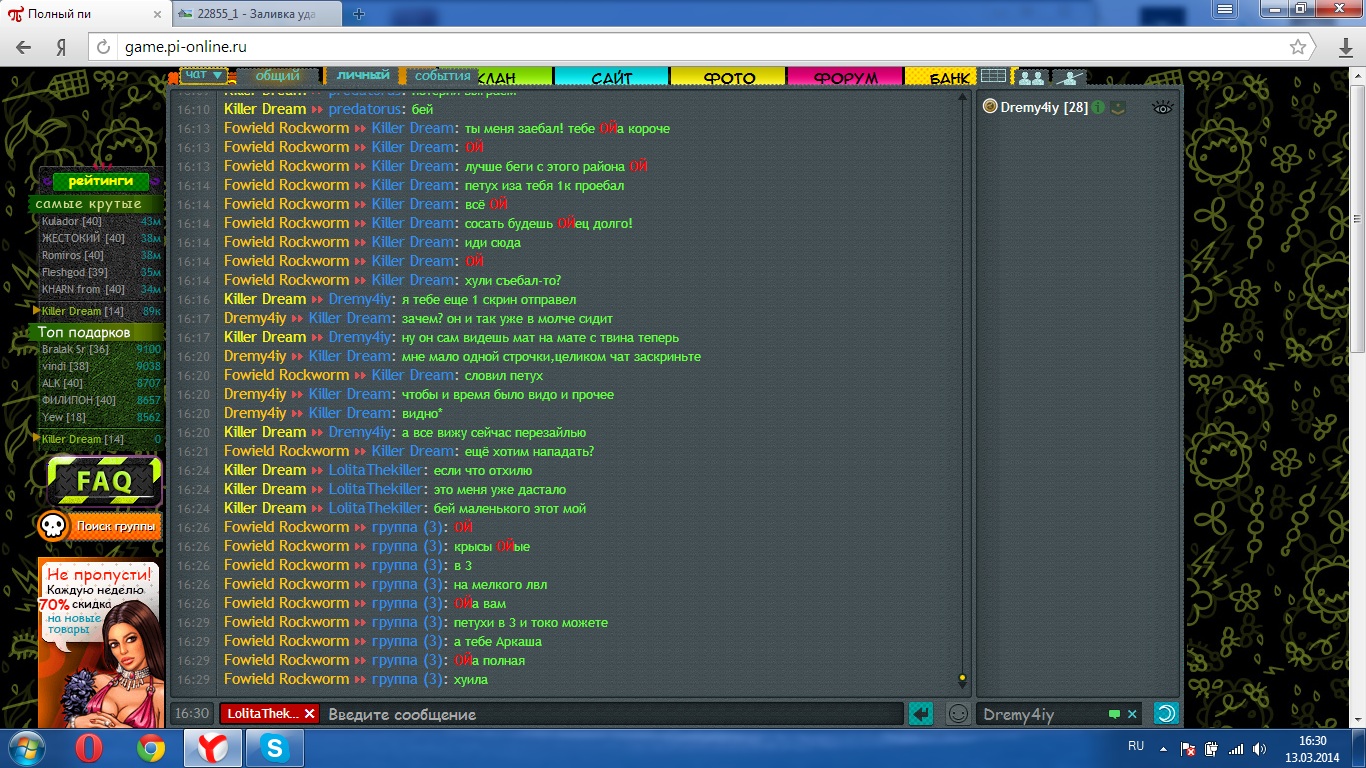This screenshot has height=768, width=1366.
Task: Click Dremy4iy sender in the видно* message
Action: pos(255,413)
